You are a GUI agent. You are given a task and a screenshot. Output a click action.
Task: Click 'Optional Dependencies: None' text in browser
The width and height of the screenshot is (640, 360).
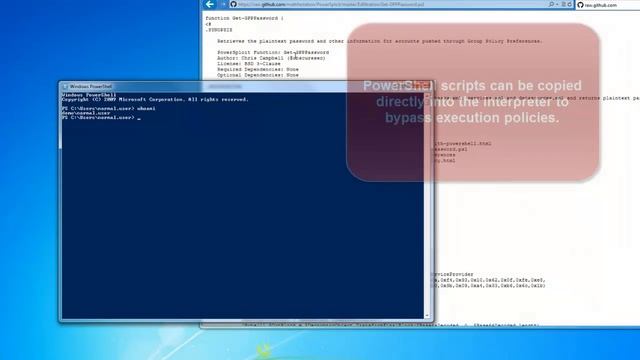[258, 76]
